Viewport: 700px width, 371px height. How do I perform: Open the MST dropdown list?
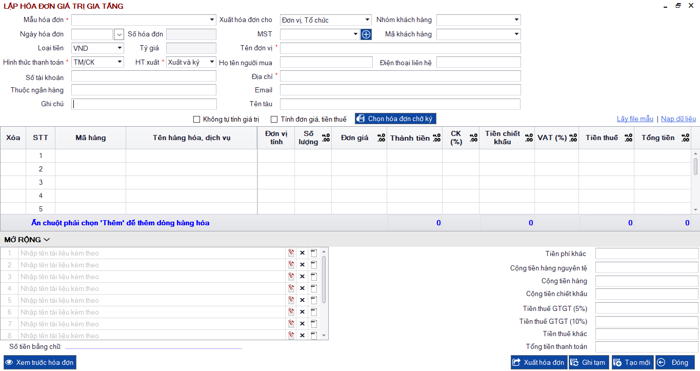click(x=355, y=34)
